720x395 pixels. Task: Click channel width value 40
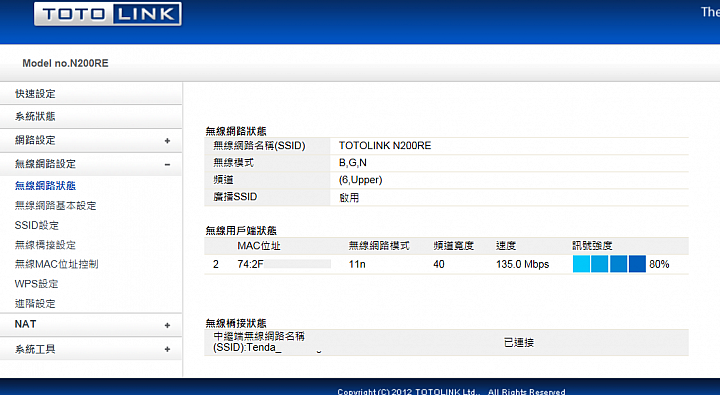pos(439,264)
